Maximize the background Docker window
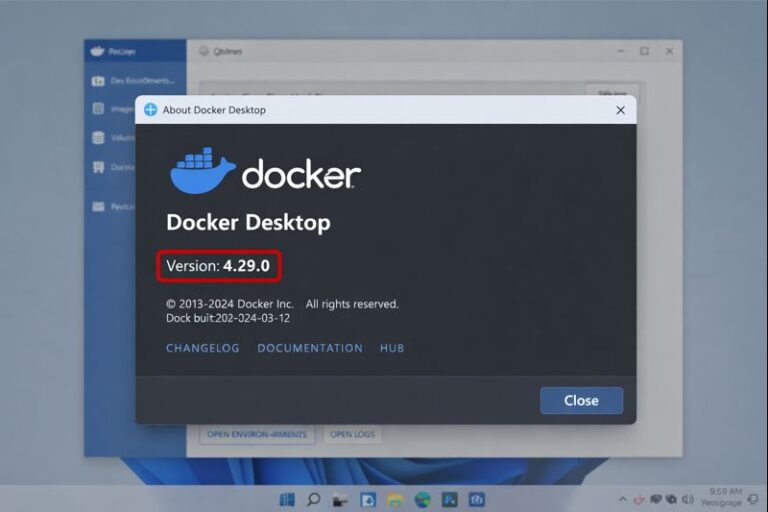Viewport: 768px width, 512px height. (645, 51)
